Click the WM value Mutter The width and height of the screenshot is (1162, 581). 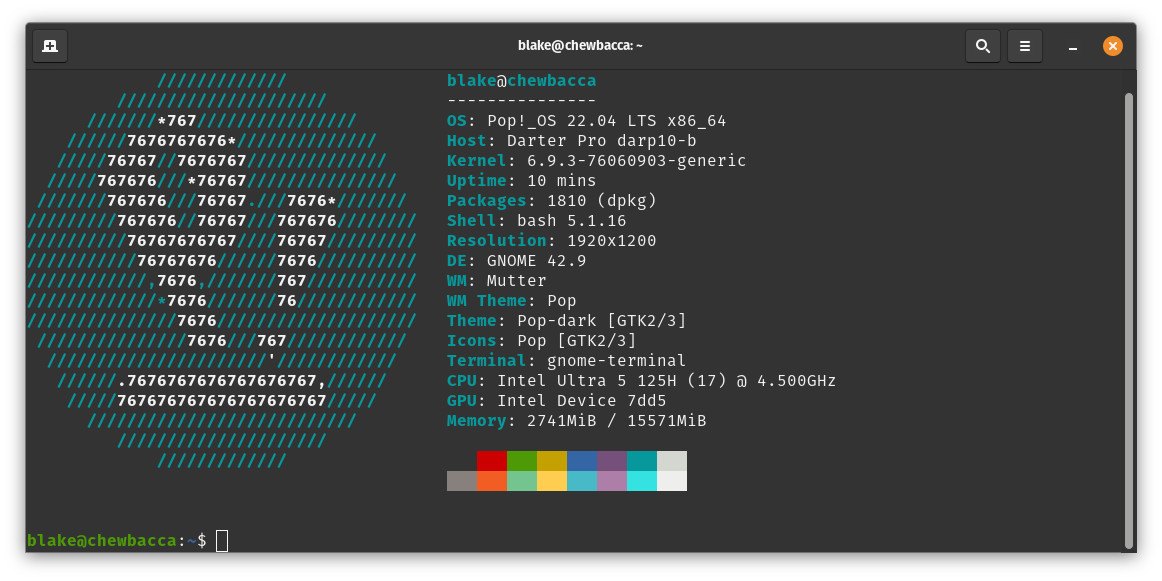[x=517, y=281]
